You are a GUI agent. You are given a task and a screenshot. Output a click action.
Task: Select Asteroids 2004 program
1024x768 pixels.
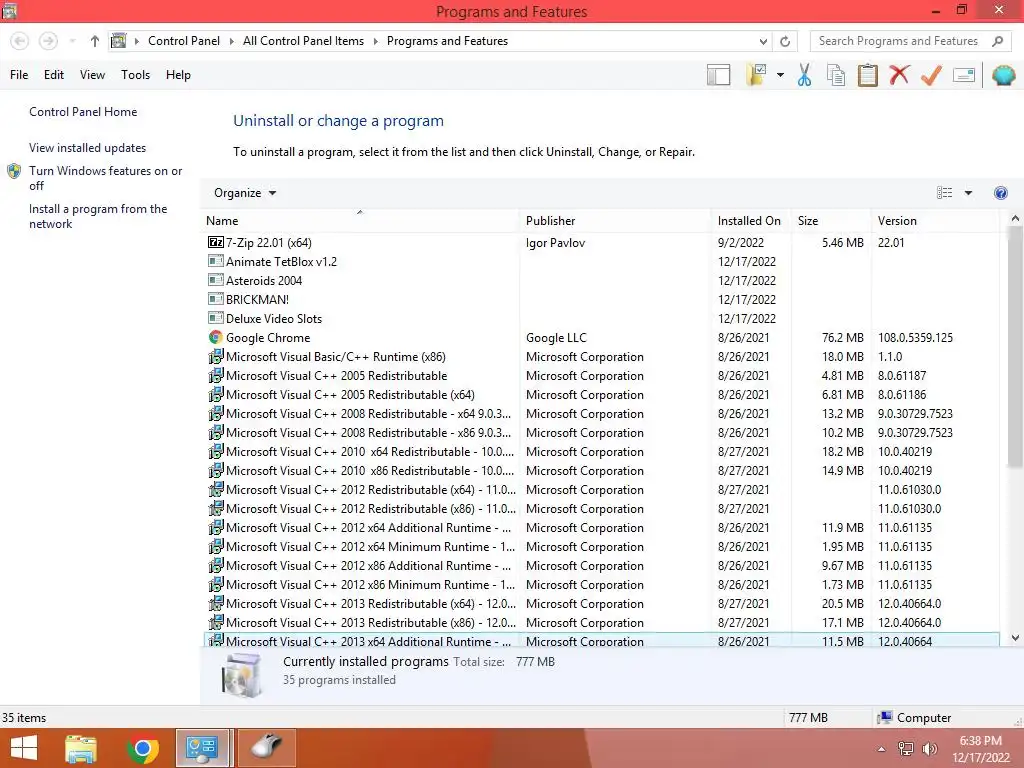click(601, 280)
